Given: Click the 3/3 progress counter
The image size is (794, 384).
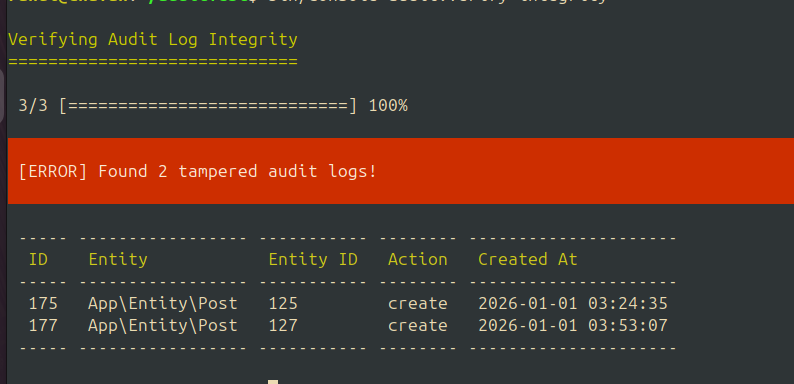Looking at the screenshot, I should pyautogui.click(x=33, y=106).
